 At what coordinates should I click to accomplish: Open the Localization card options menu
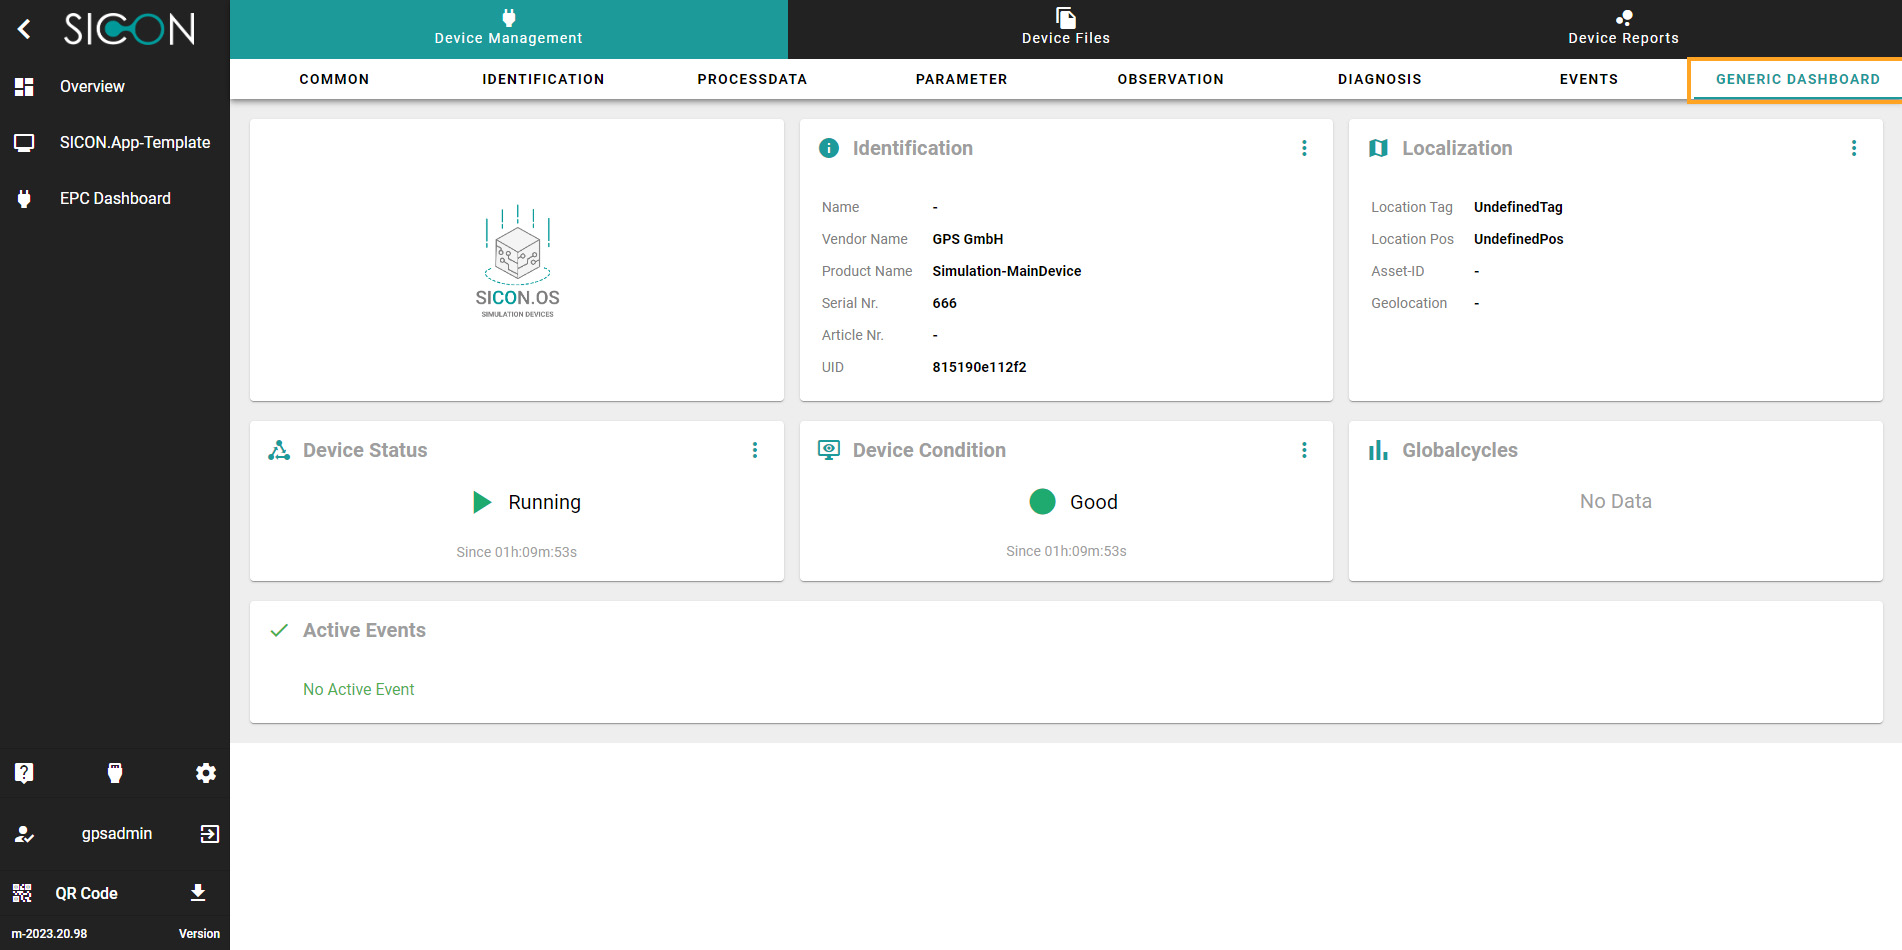coord(1854,147)
